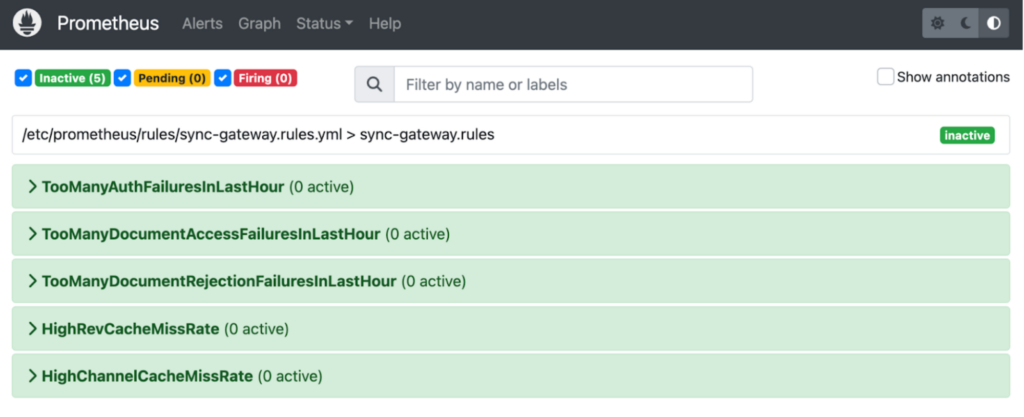The width and height of the screenshot is (1024, 417).
Task: Focus the Filter by name or labels field
Action: [573, 84]
